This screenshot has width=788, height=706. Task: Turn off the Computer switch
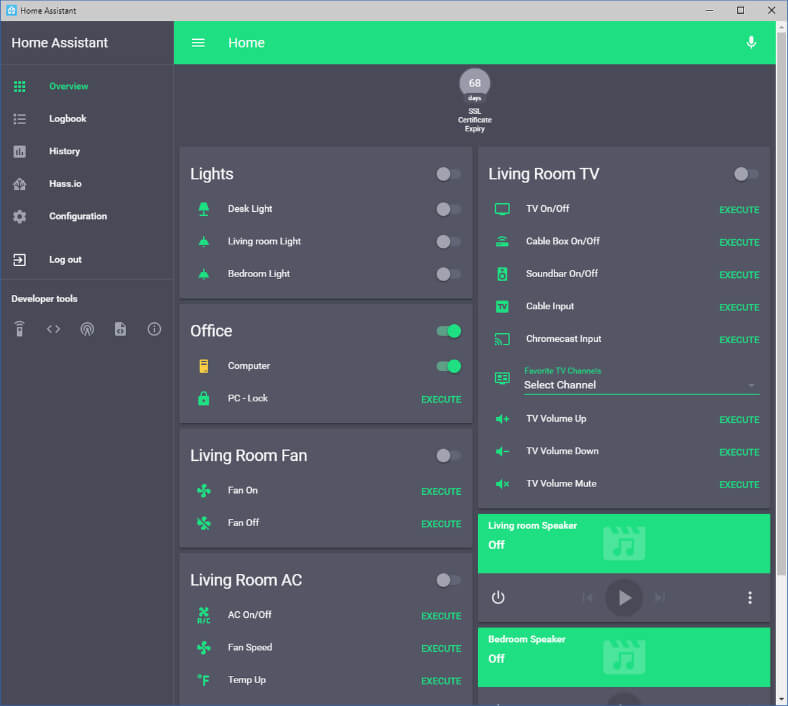(x=448, y=366)
